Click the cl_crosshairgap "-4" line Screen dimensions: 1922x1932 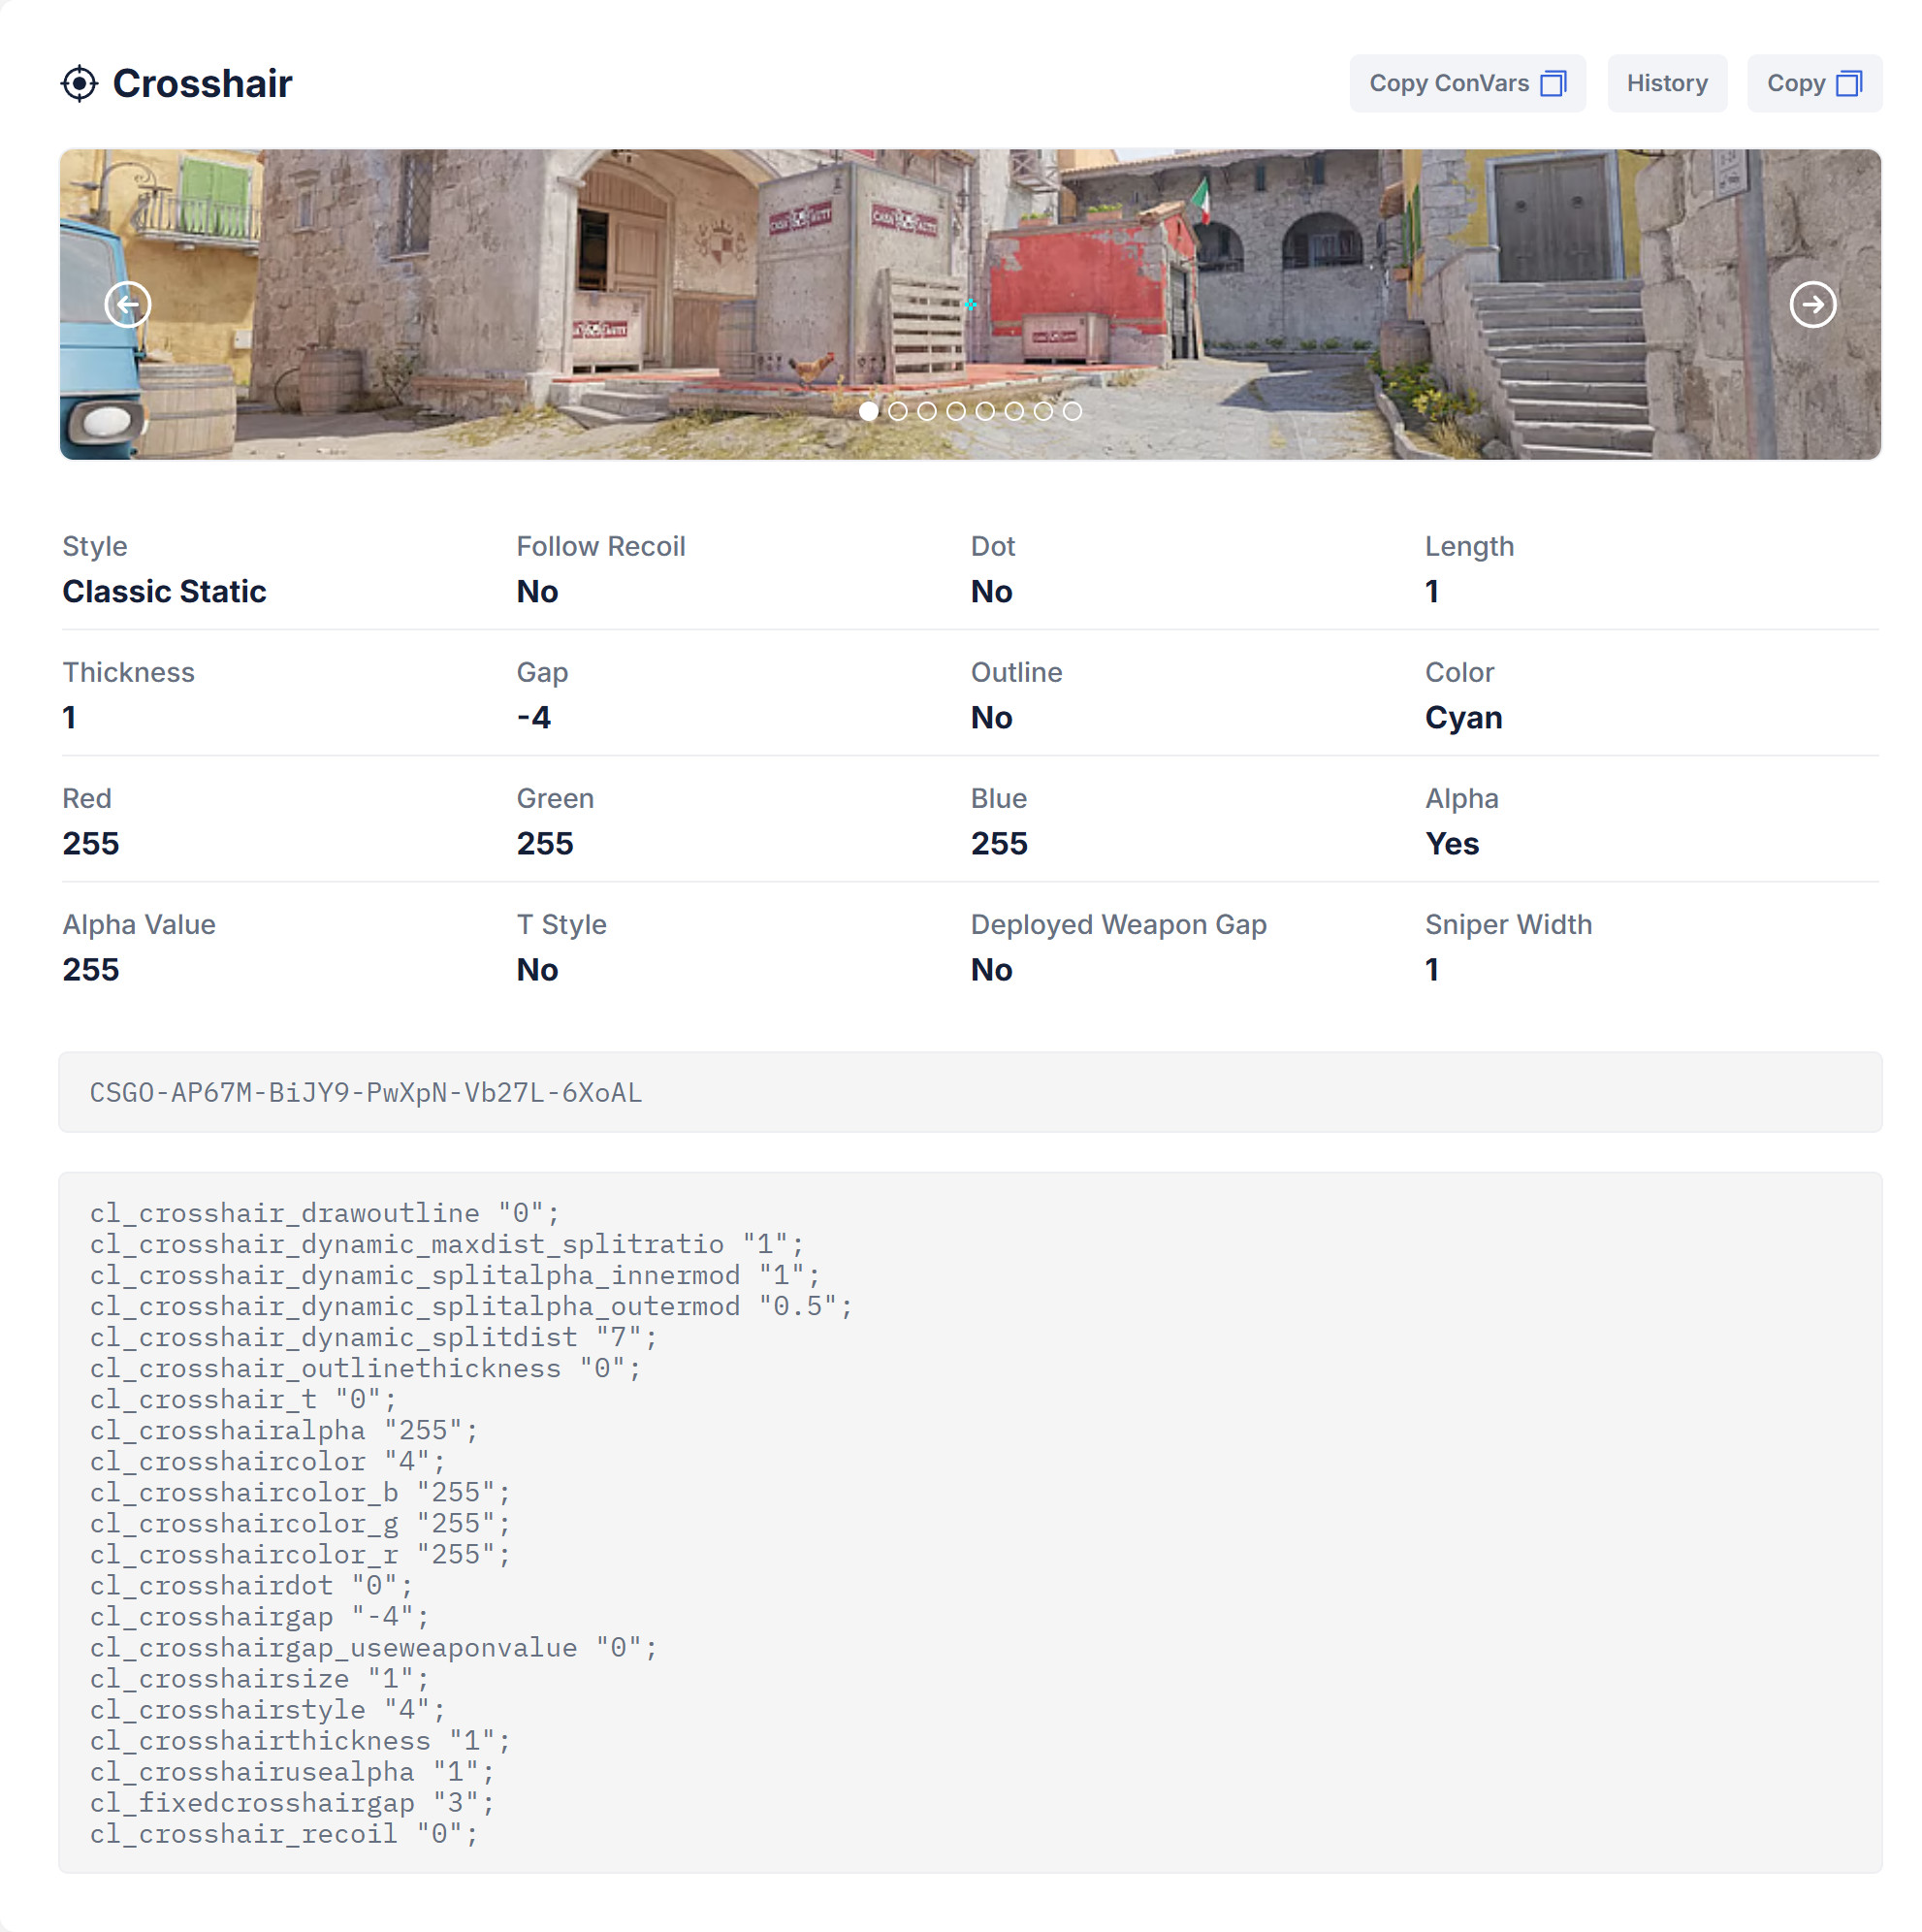(x=259, y=1617)
